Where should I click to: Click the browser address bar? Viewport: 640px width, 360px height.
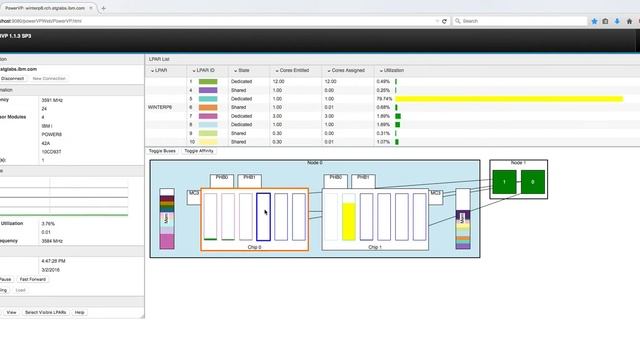coord(216,21)
